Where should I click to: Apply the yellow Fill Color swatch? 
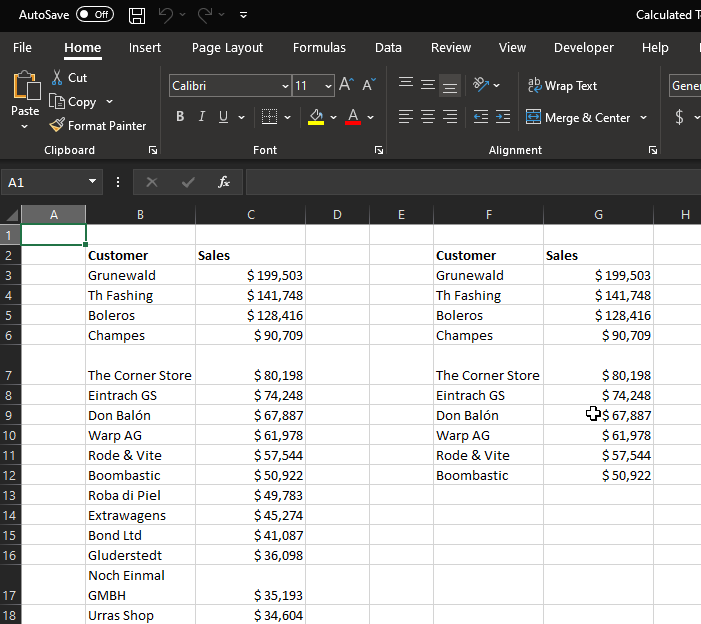(x=316, y=117)
